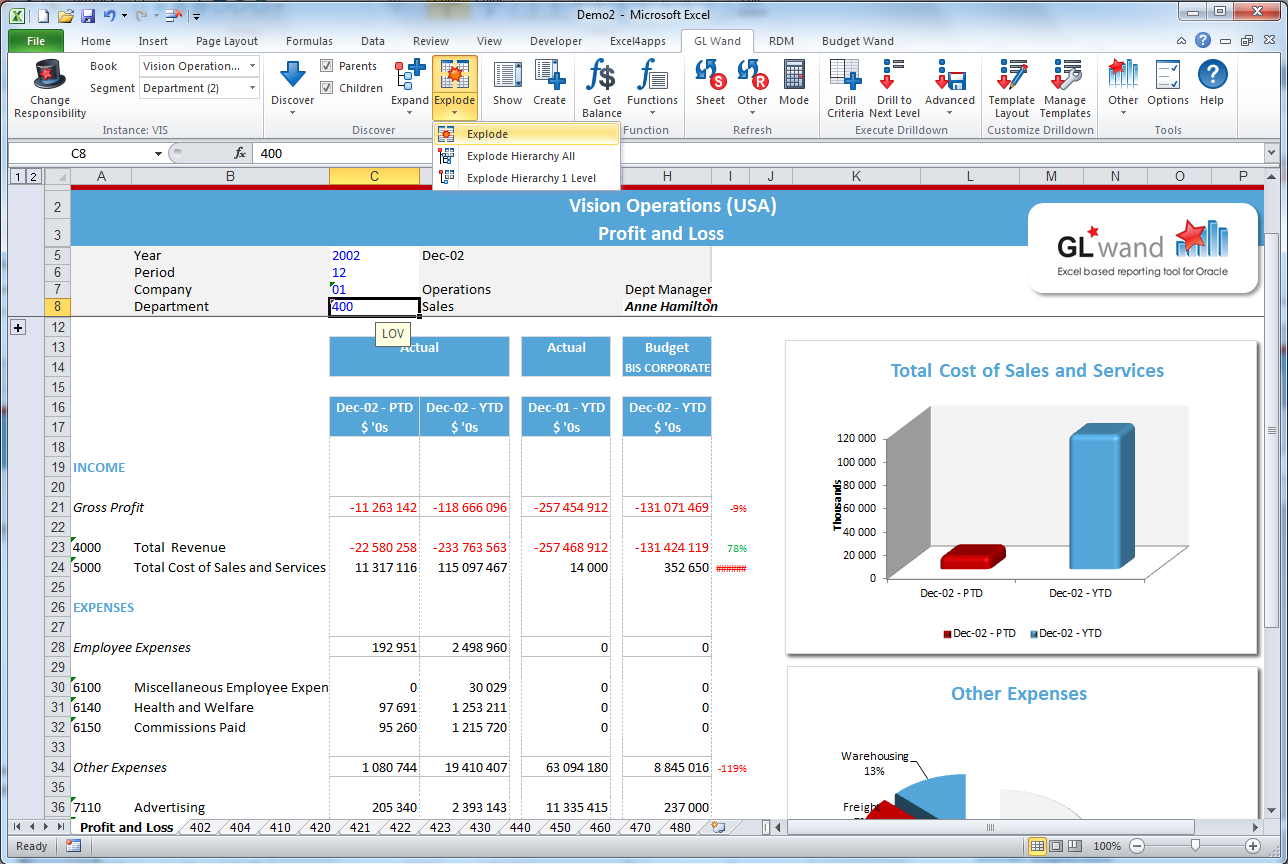Open the Book dropdown
Image resolution: width=1288 pixels, height=864 pixels.
[252, 66]
